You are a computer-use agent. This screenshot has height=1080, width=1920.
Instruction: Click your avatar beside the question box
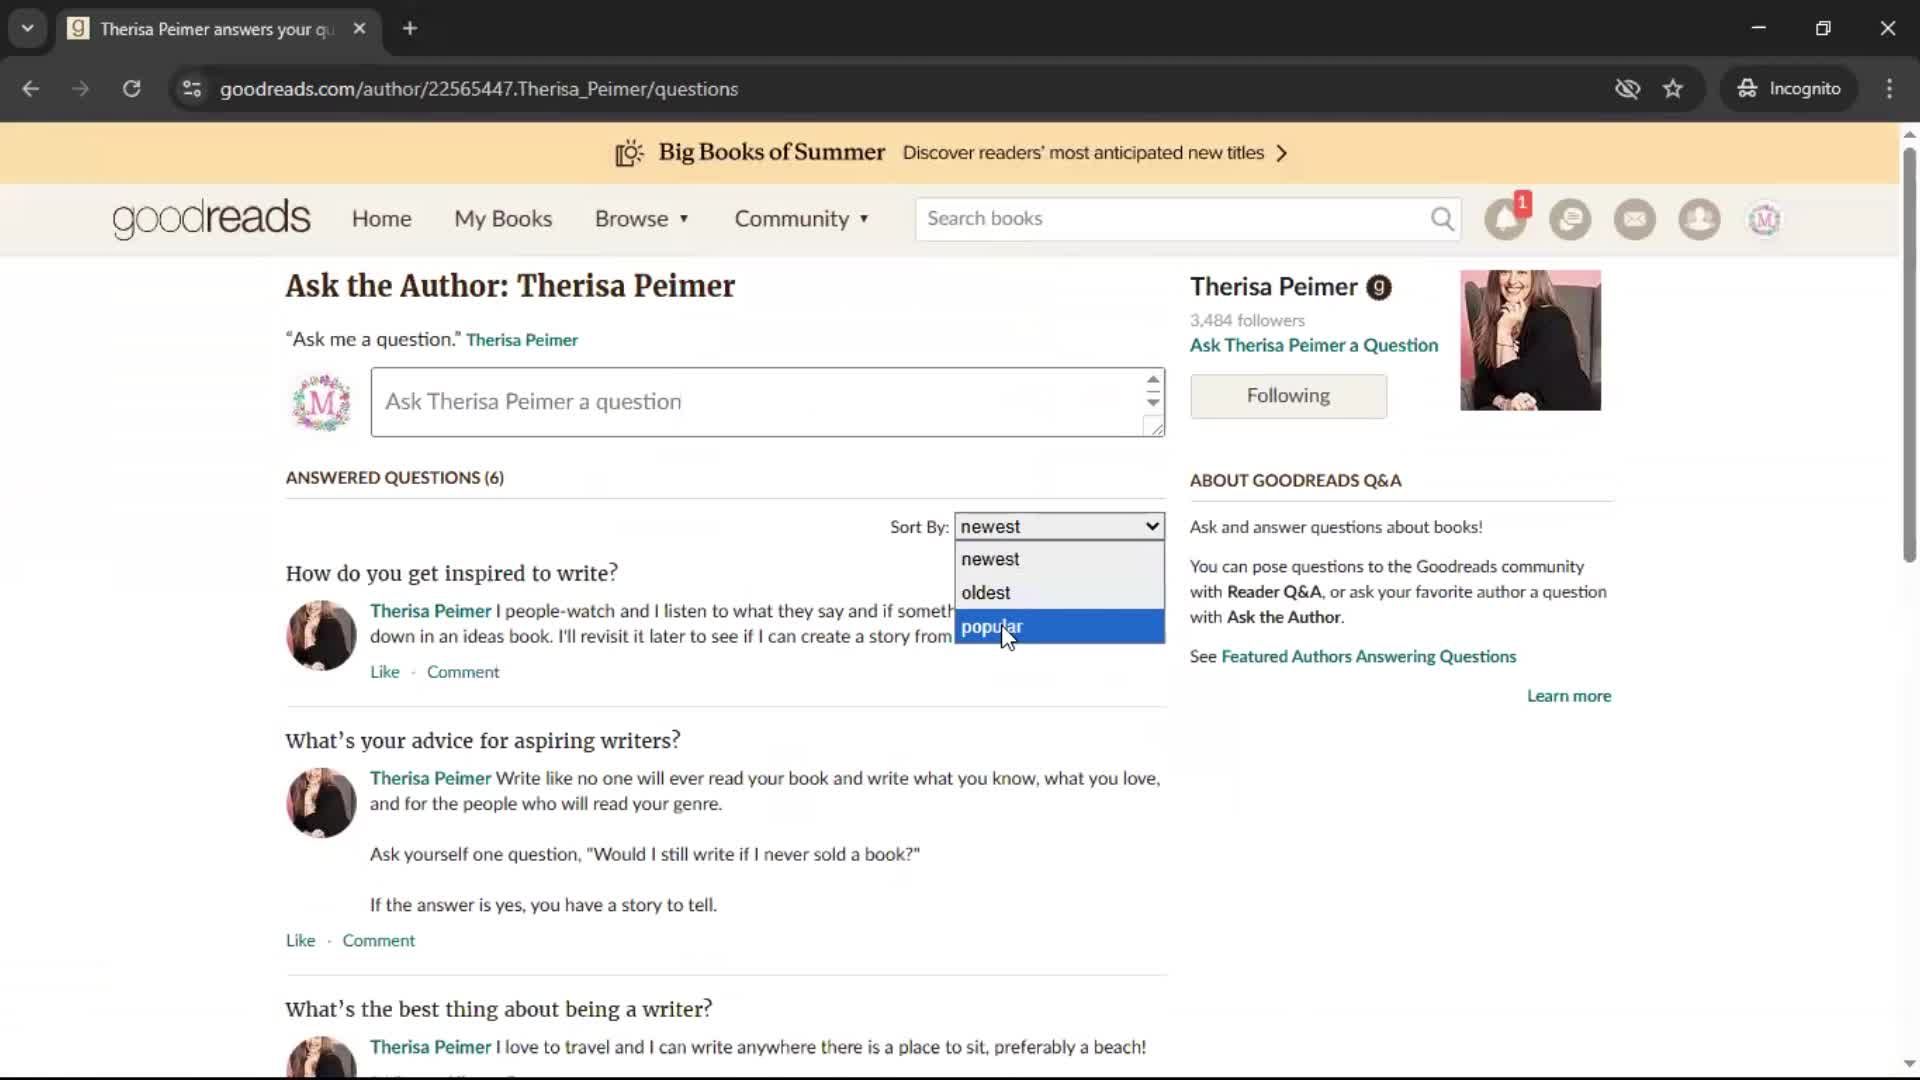(321, 403)
